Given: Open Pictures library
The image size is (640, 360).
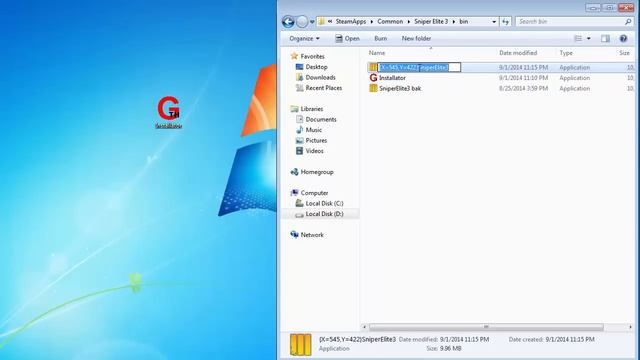Looking at the screenshot, I should coord(316,140).
